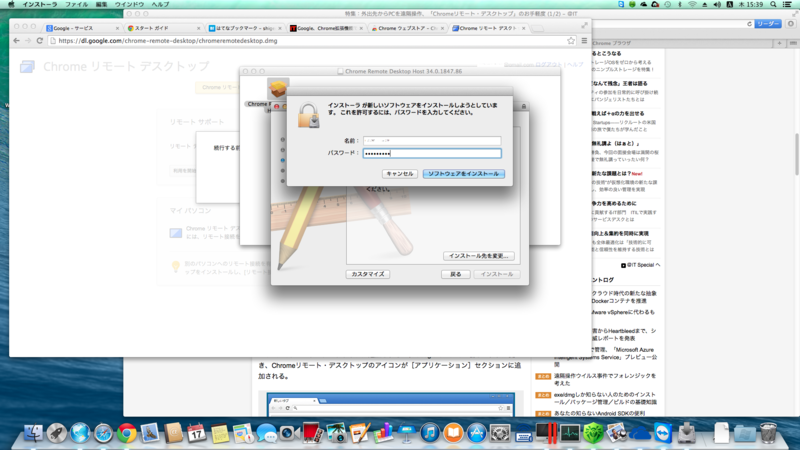
Task: Open Trash from the Dock
Action: (768, 433)
